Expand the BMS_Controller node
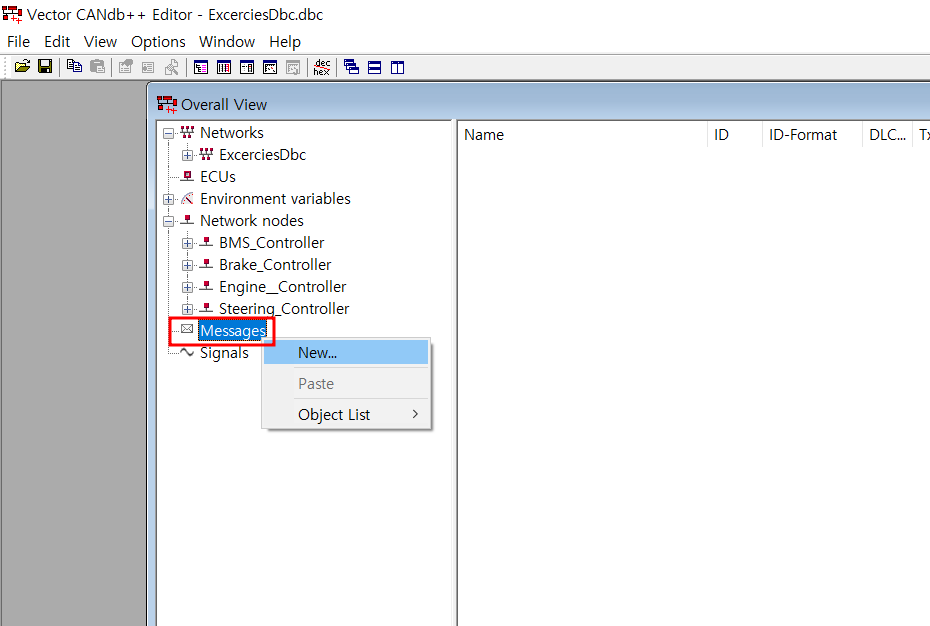Image resolution: width=930 pixels, height=626 pixels. tap(187, 243)
